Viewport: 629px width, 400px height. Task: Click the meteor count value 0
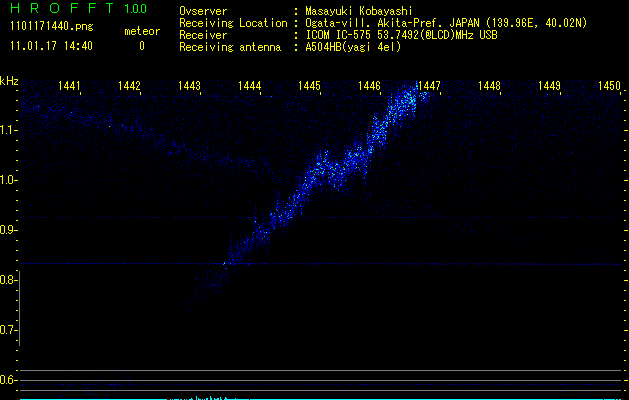[x=142, y=46]
